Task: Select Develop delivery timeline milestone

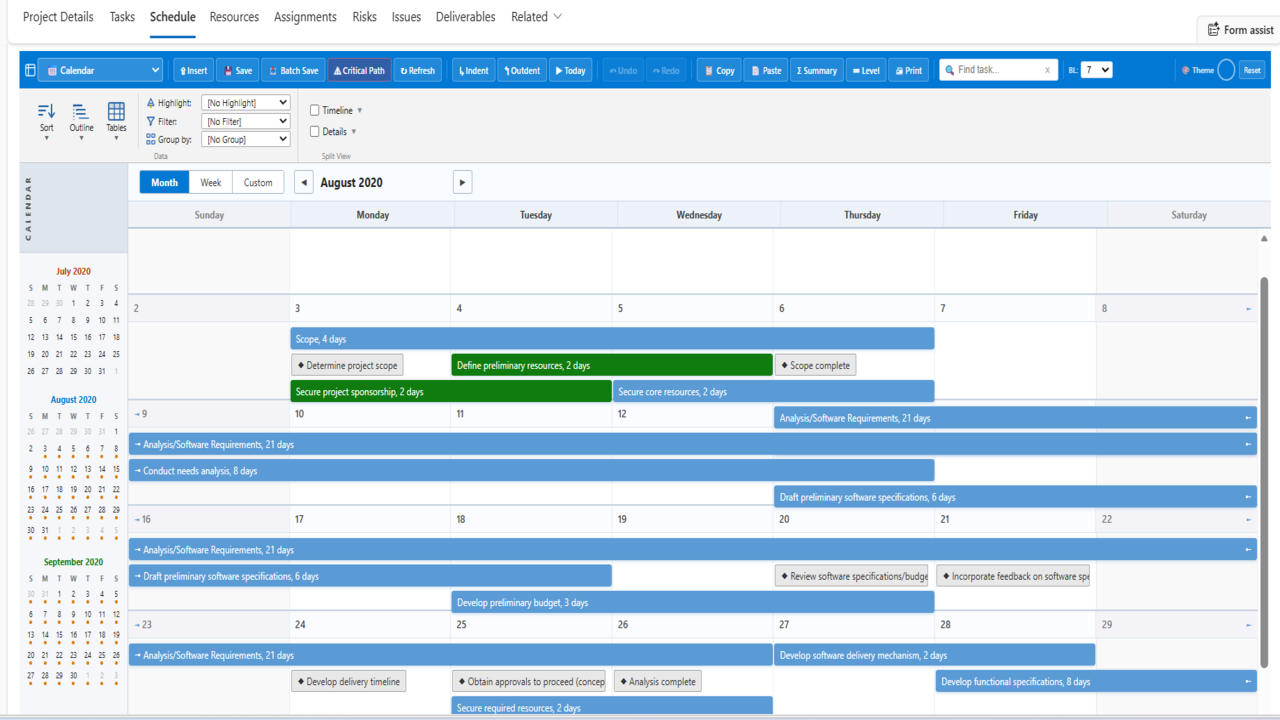Action: coord(349,682)
